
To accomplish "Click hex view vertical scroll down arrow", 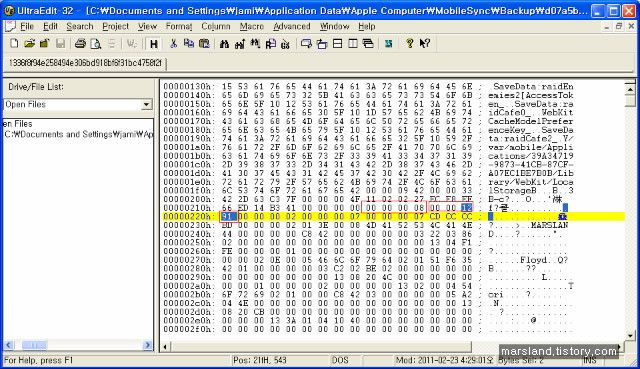I will tap(630, 336).
